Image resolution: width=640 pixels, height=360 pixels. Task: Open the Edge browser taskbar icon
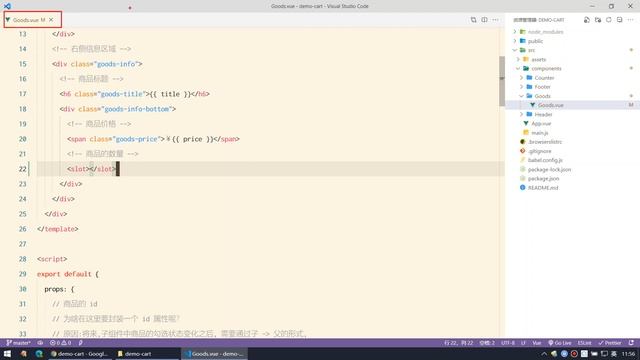click(x=39, y=354)
